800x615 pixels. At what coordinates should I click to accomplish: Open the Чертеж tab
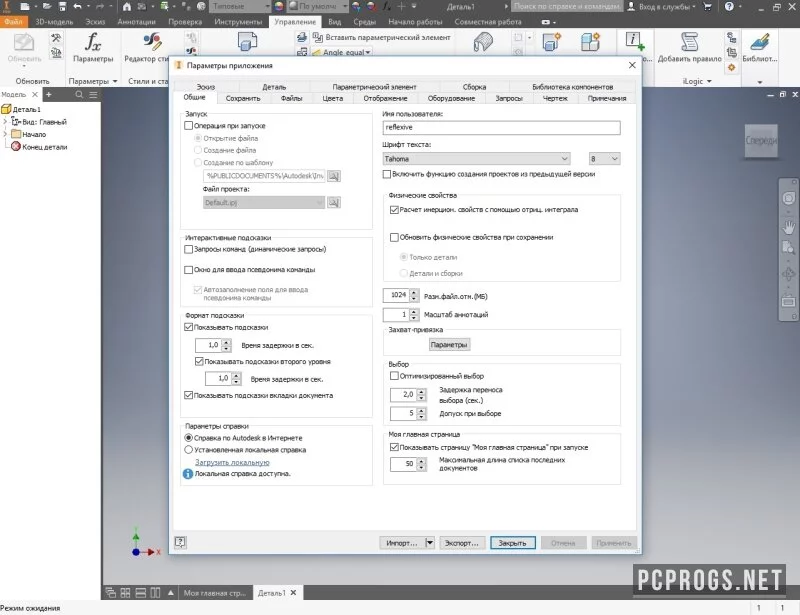click(x=555, y=99)
